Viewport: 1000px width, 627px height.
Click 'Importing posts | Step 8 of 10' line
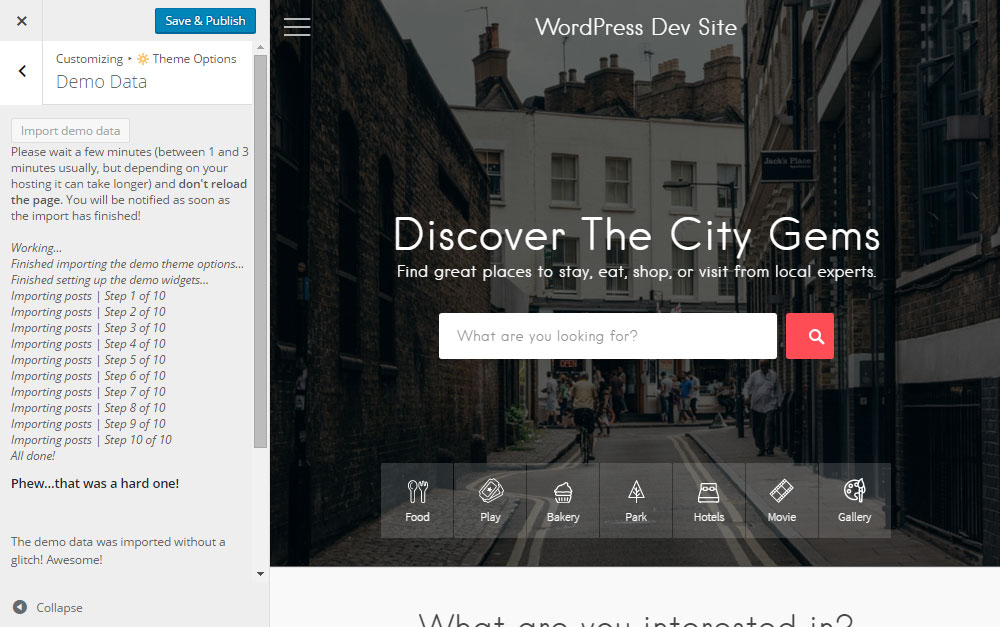88,408
